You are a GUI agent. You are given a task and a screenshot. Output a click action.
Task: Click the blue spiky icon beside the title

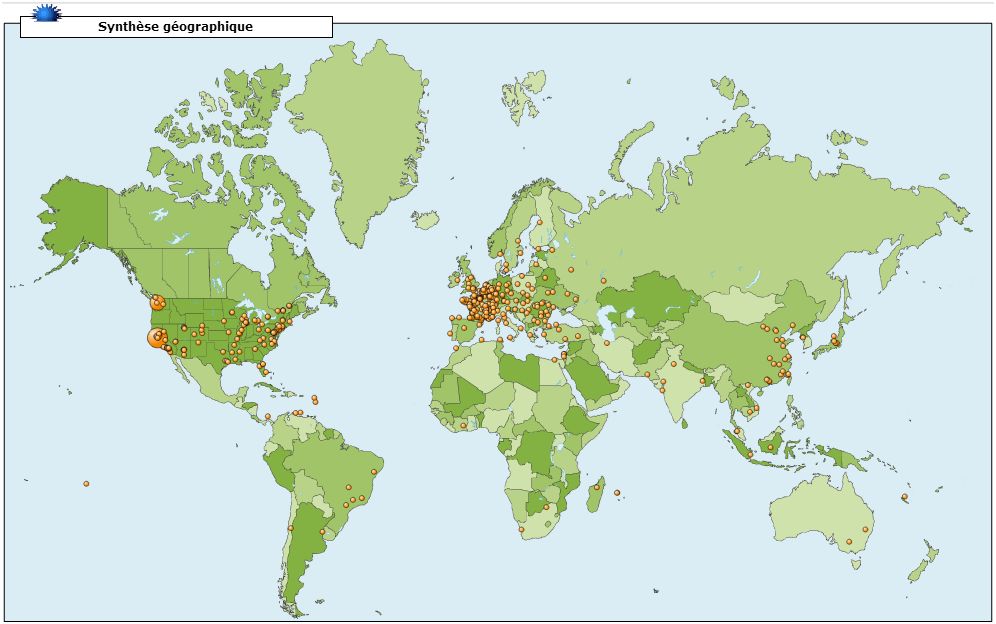(x=46, y=13)
